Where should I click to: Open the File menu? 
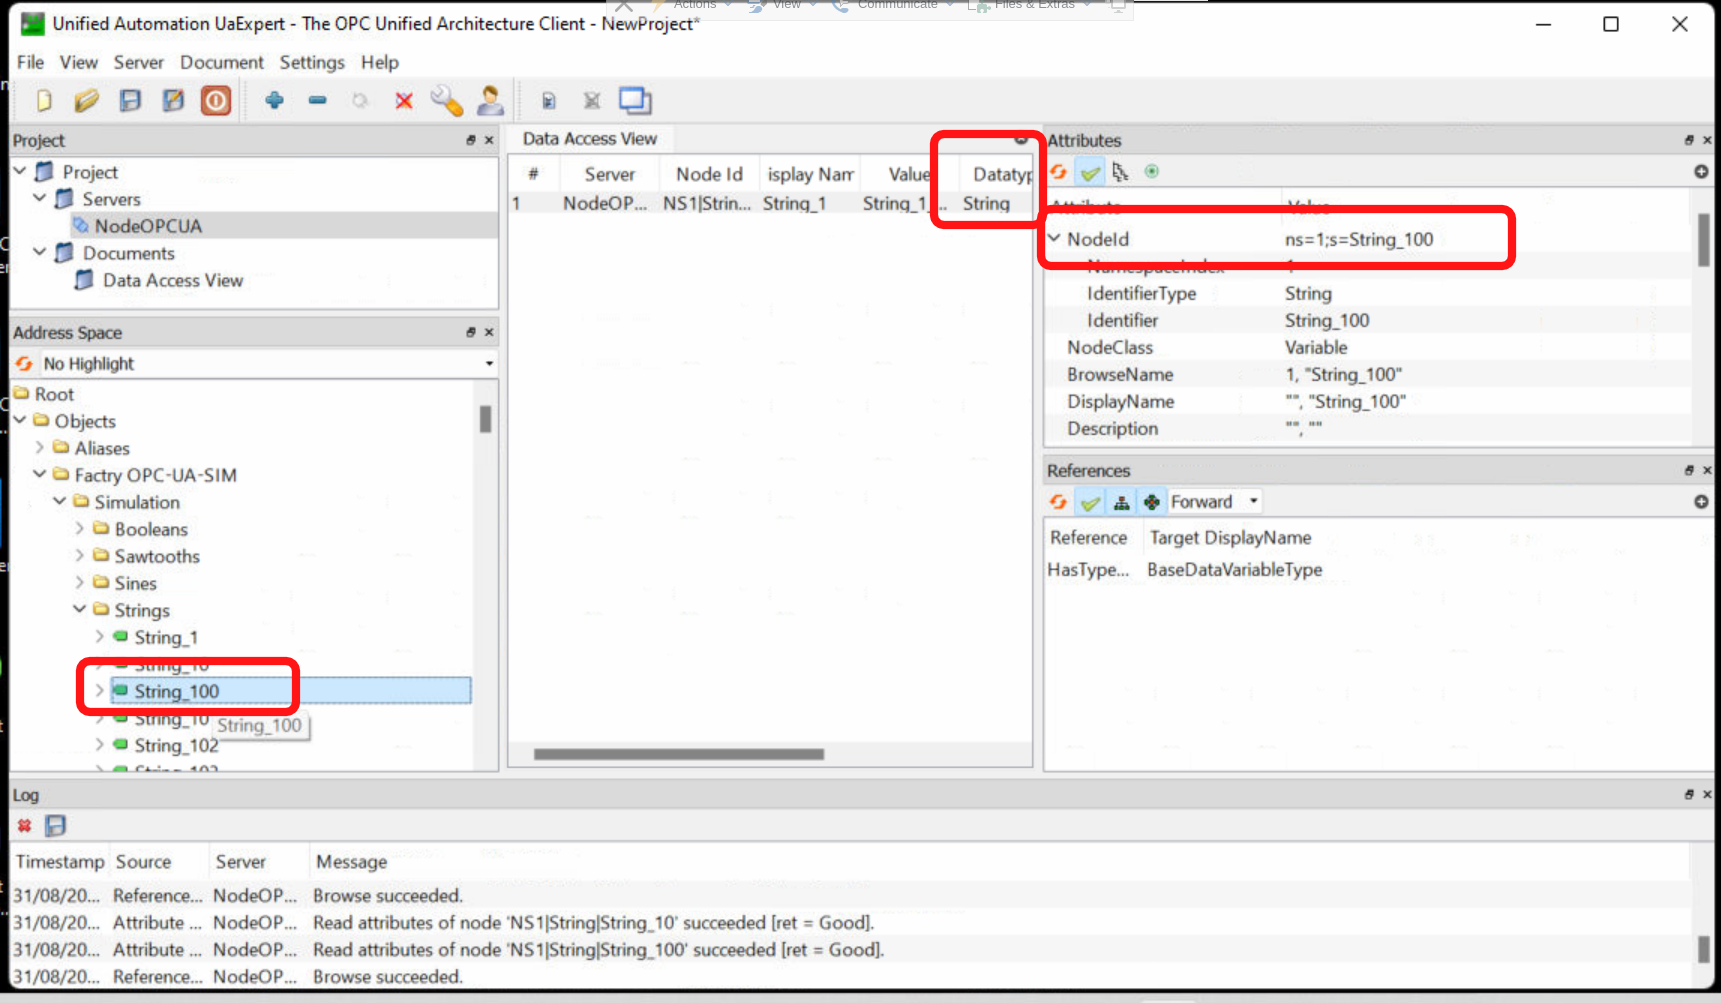coord(30,62)
